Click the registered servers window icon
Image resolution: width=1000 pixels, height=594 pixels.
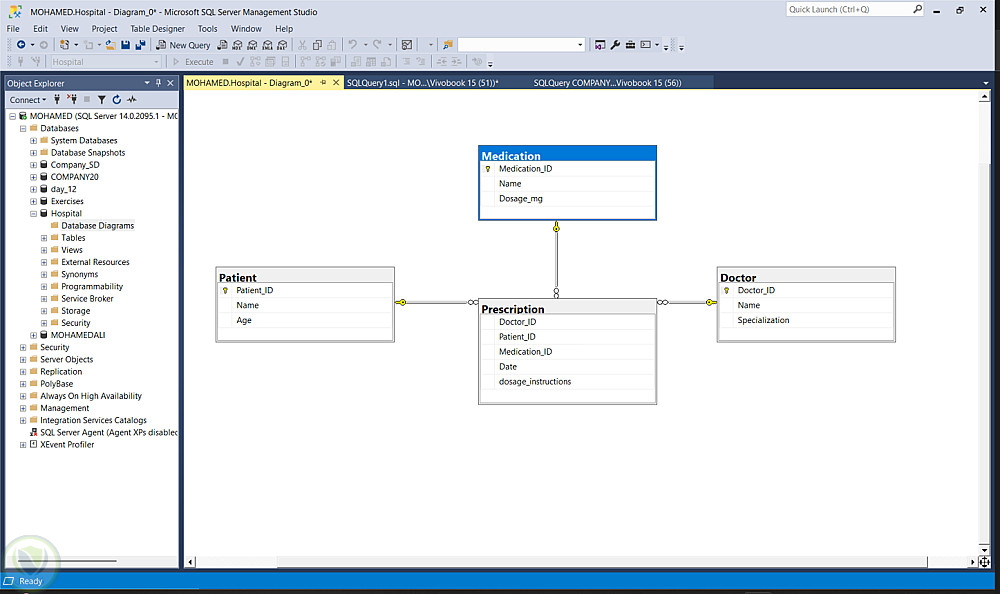tap(599, 45)
